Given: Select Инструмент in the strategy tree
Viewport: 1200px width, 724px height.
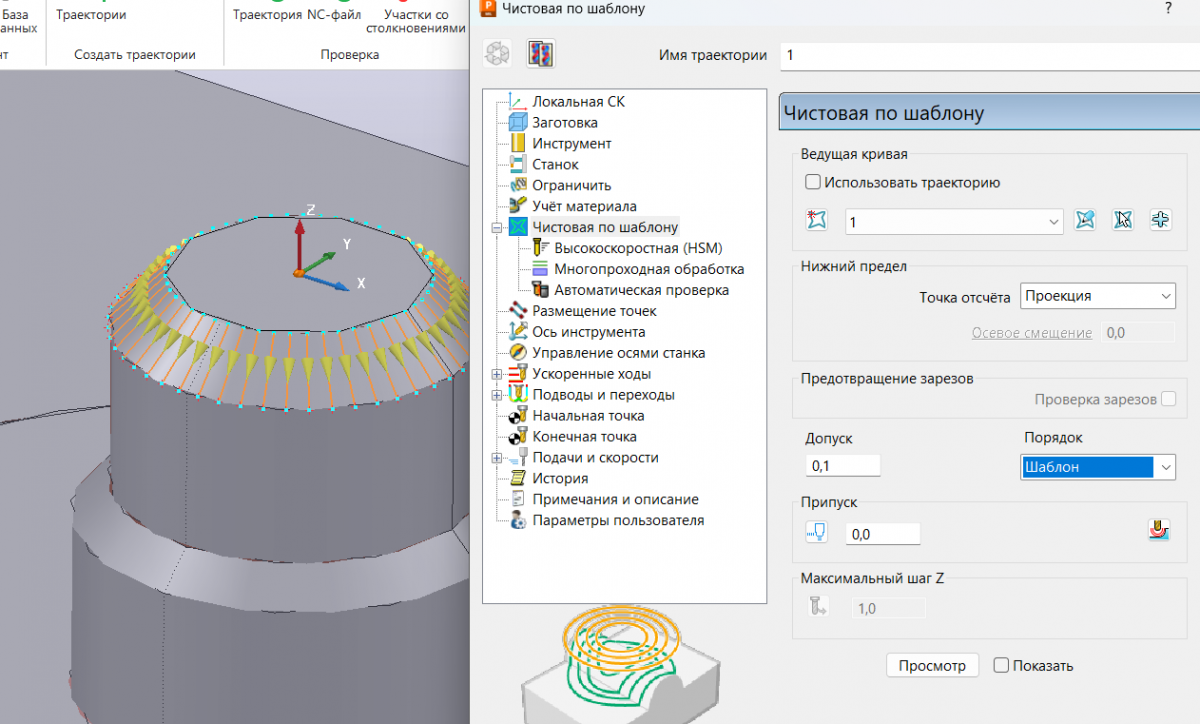Looking at the screenshot, I should point(571,144).
